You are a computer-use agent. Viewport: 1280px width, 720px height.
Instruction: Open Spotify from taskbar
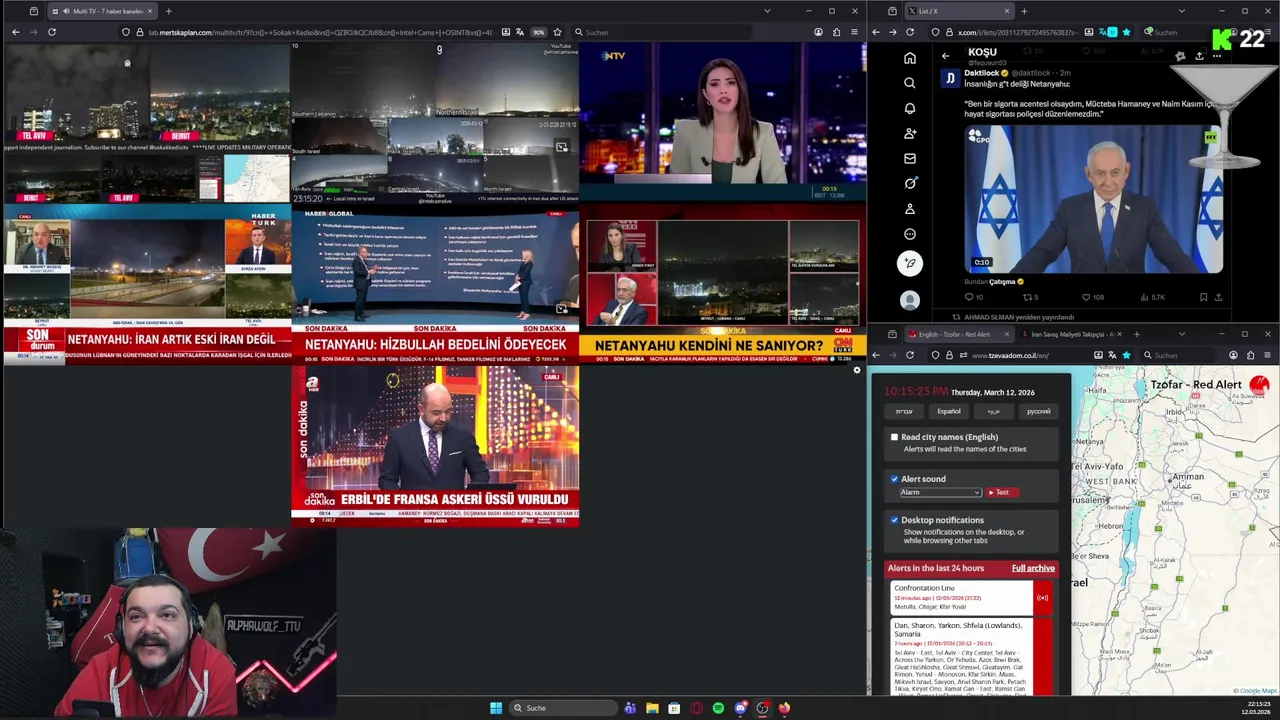click(718, 708)
